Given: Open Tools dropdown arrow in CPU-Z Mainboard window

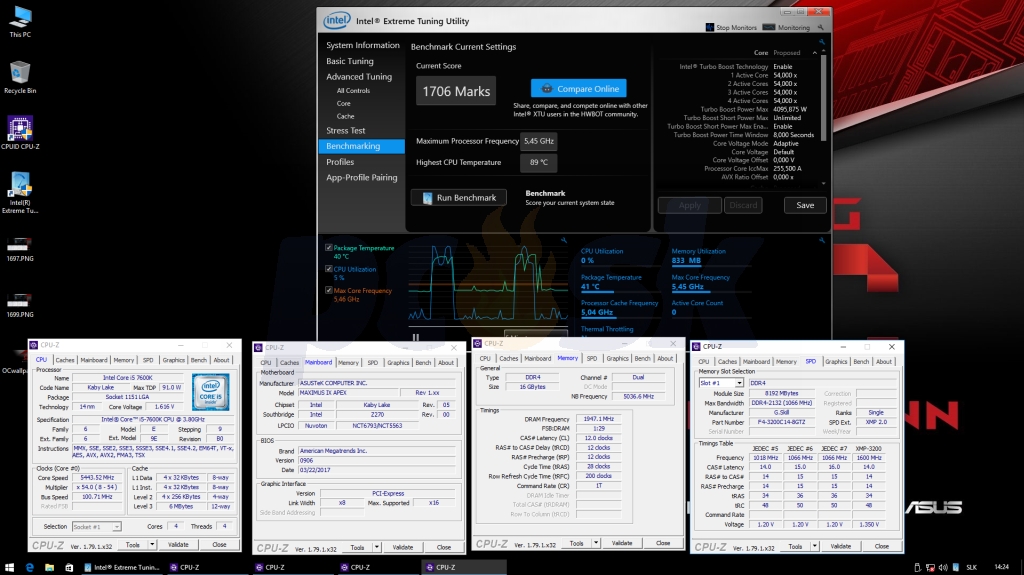Looking at the screenshot, I should pos(376,547).
